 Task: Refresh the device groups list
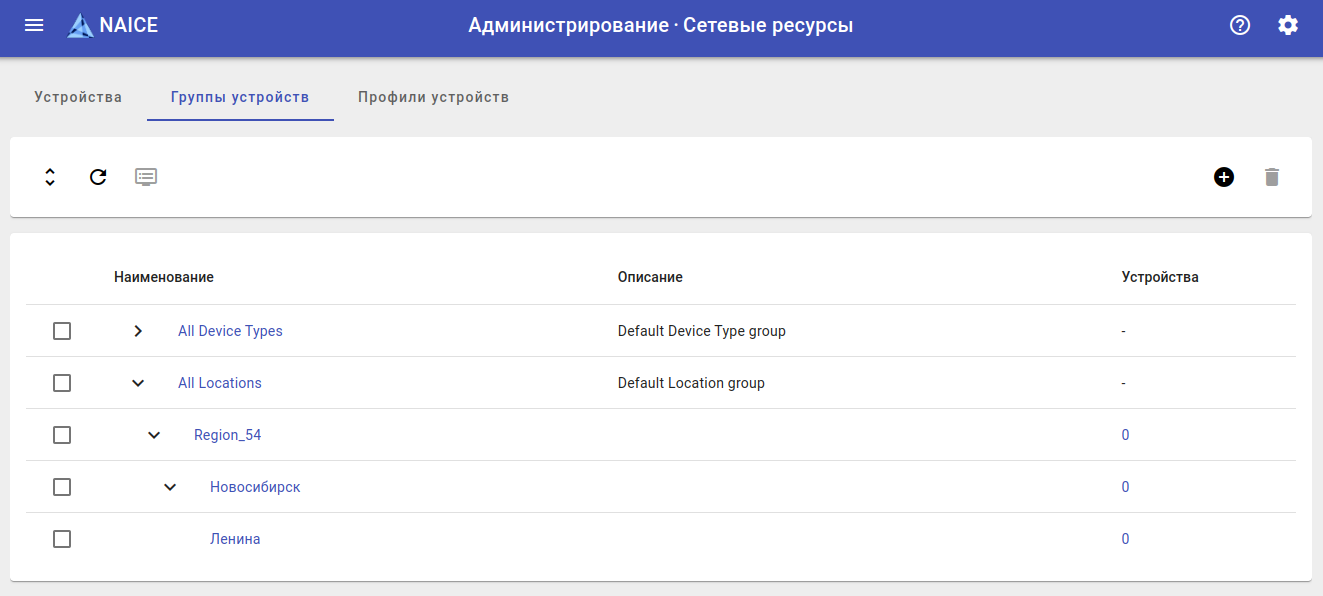98,177
